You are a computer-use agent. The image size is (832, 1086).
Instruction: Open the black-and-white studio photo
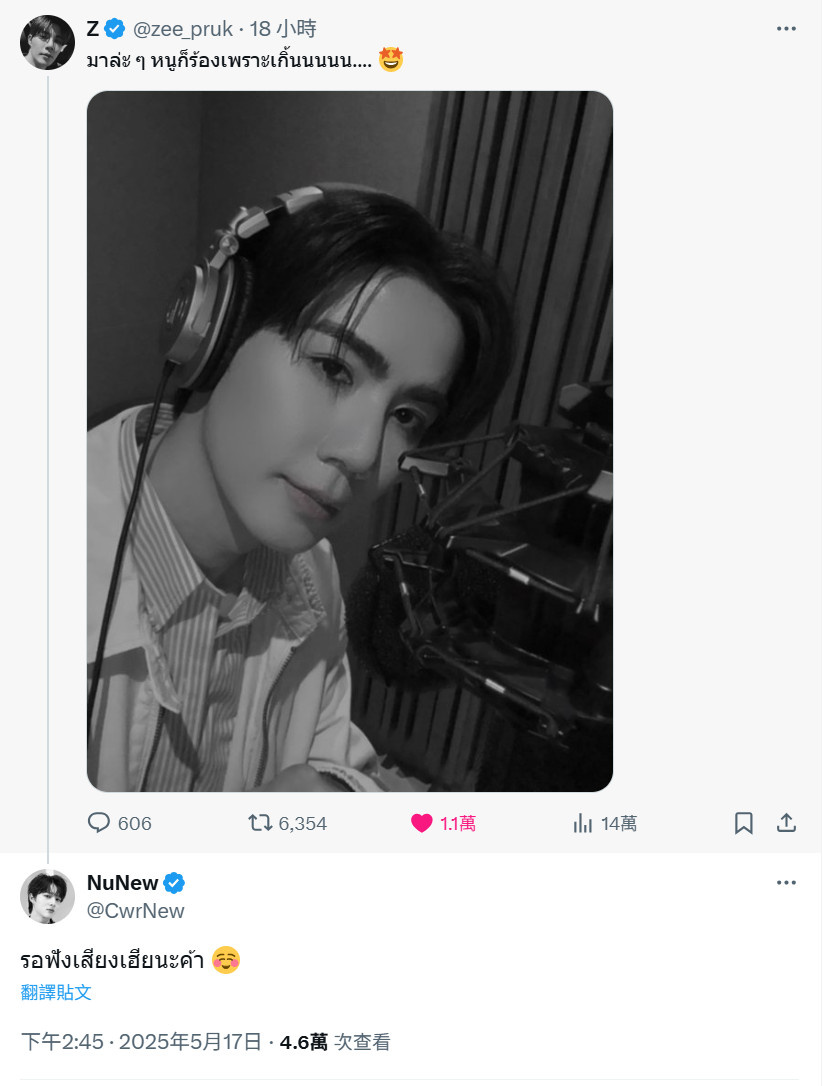(x=350, y=441)
